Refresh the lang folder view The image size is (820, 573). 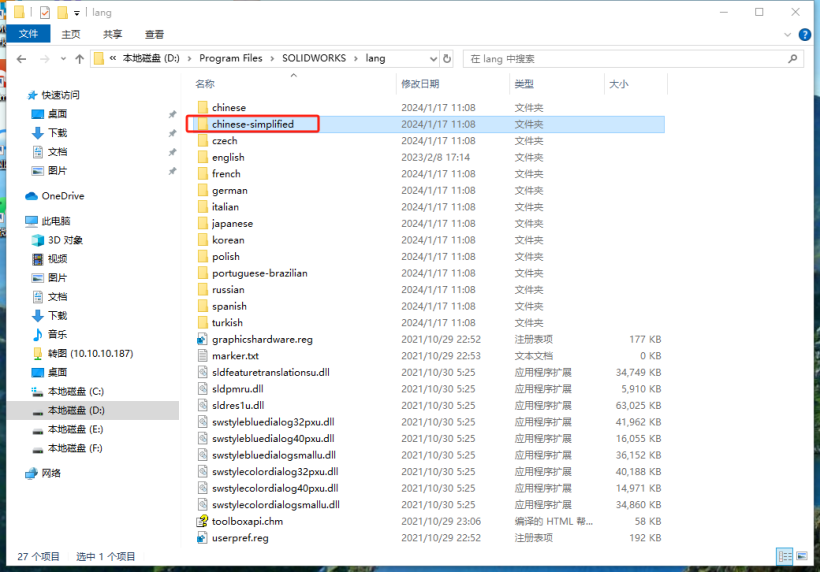pyautogui.click(x=447, y=59)
